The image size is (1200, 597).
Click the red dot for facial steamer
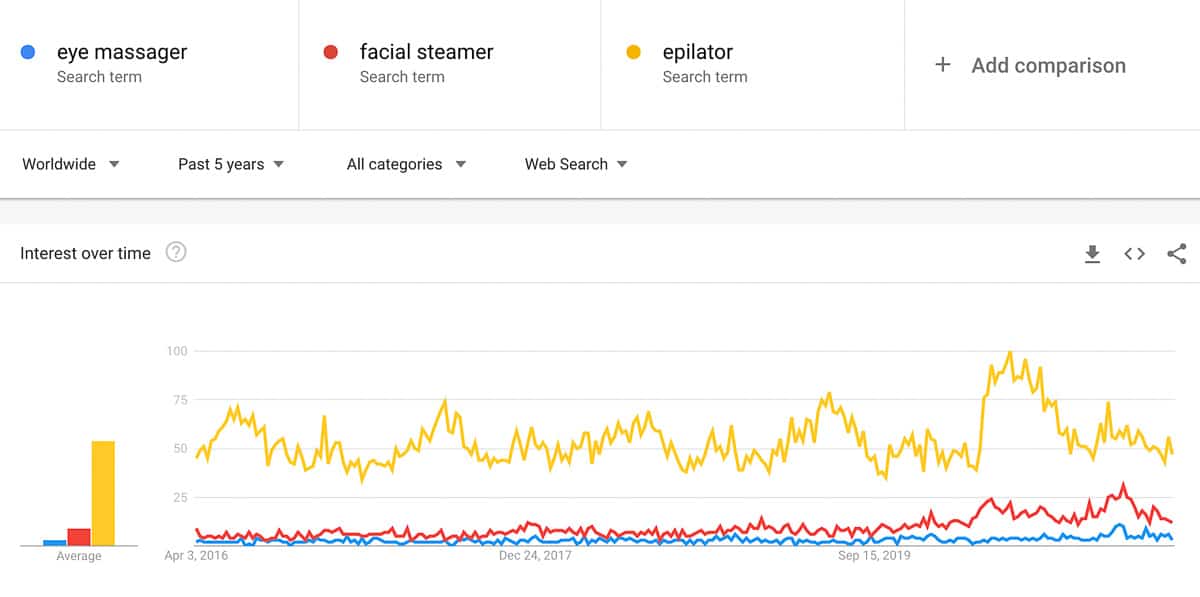coord(331,53)
